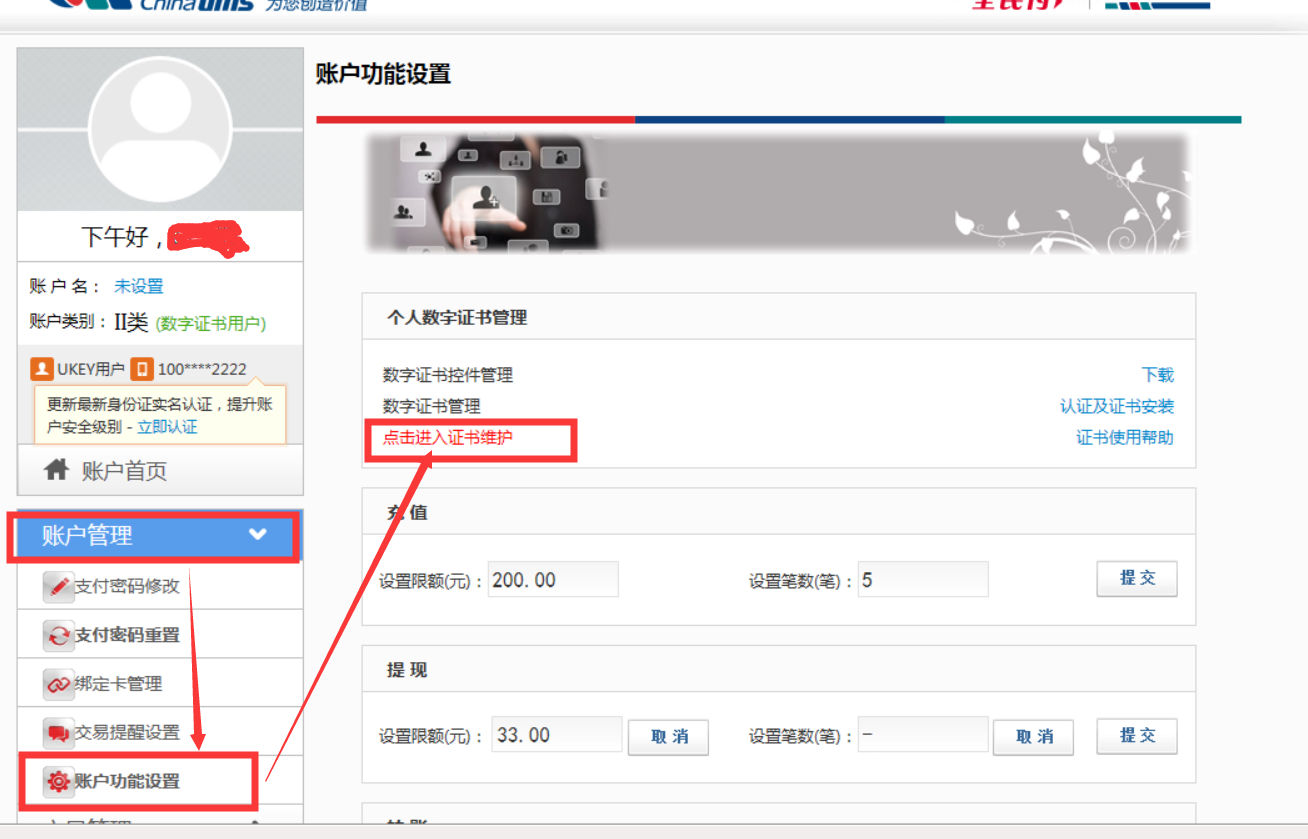Select 绑定卡管理 in the sidebar

pos(118,684)
